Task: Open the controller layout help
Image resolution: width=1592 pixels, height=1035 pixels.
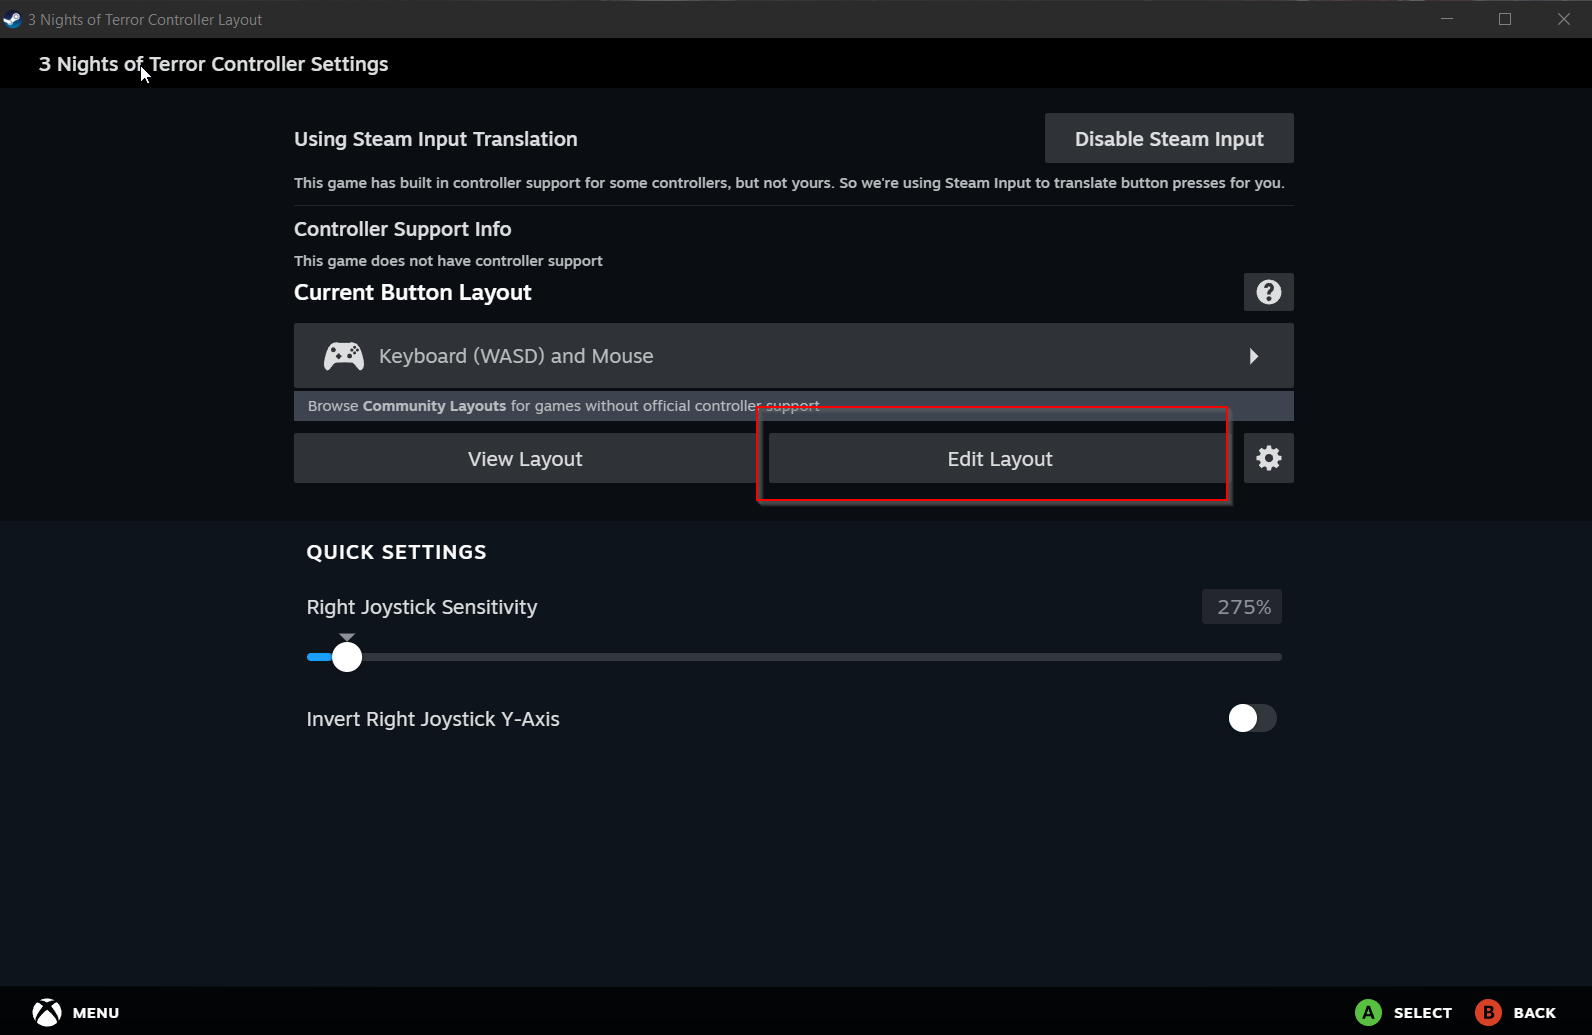Action: click(x=1268, y=292)
